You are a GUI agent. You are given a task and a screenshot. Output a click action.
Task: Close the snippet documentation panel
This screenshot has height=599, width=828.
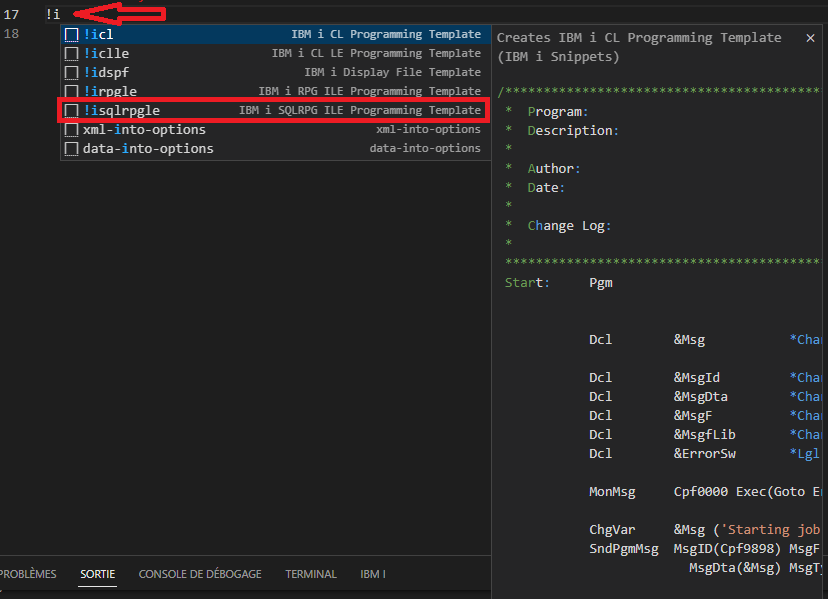[x=811, y=38]
